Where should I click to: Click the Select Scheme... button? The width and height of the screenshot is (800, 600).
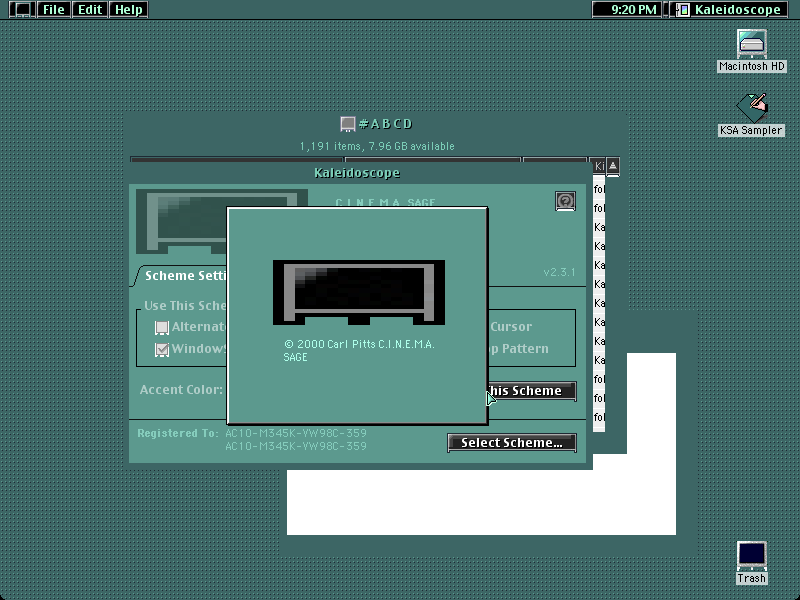tap(512, 443)
